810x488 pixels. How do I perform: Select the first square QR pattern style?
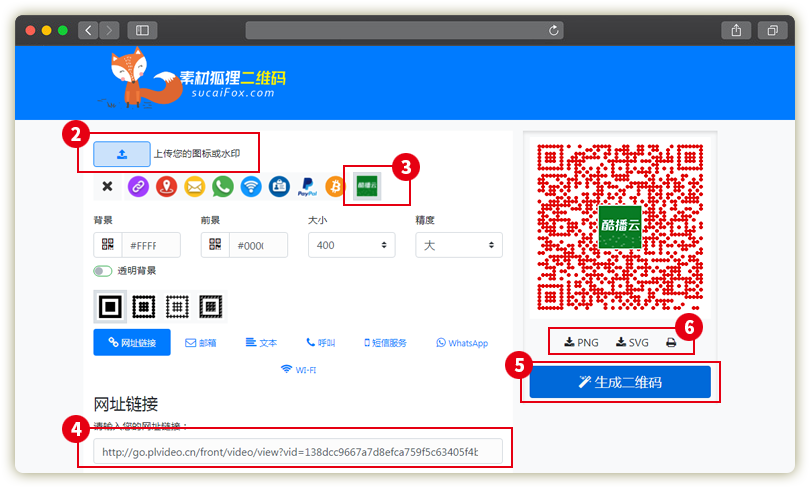110,307
